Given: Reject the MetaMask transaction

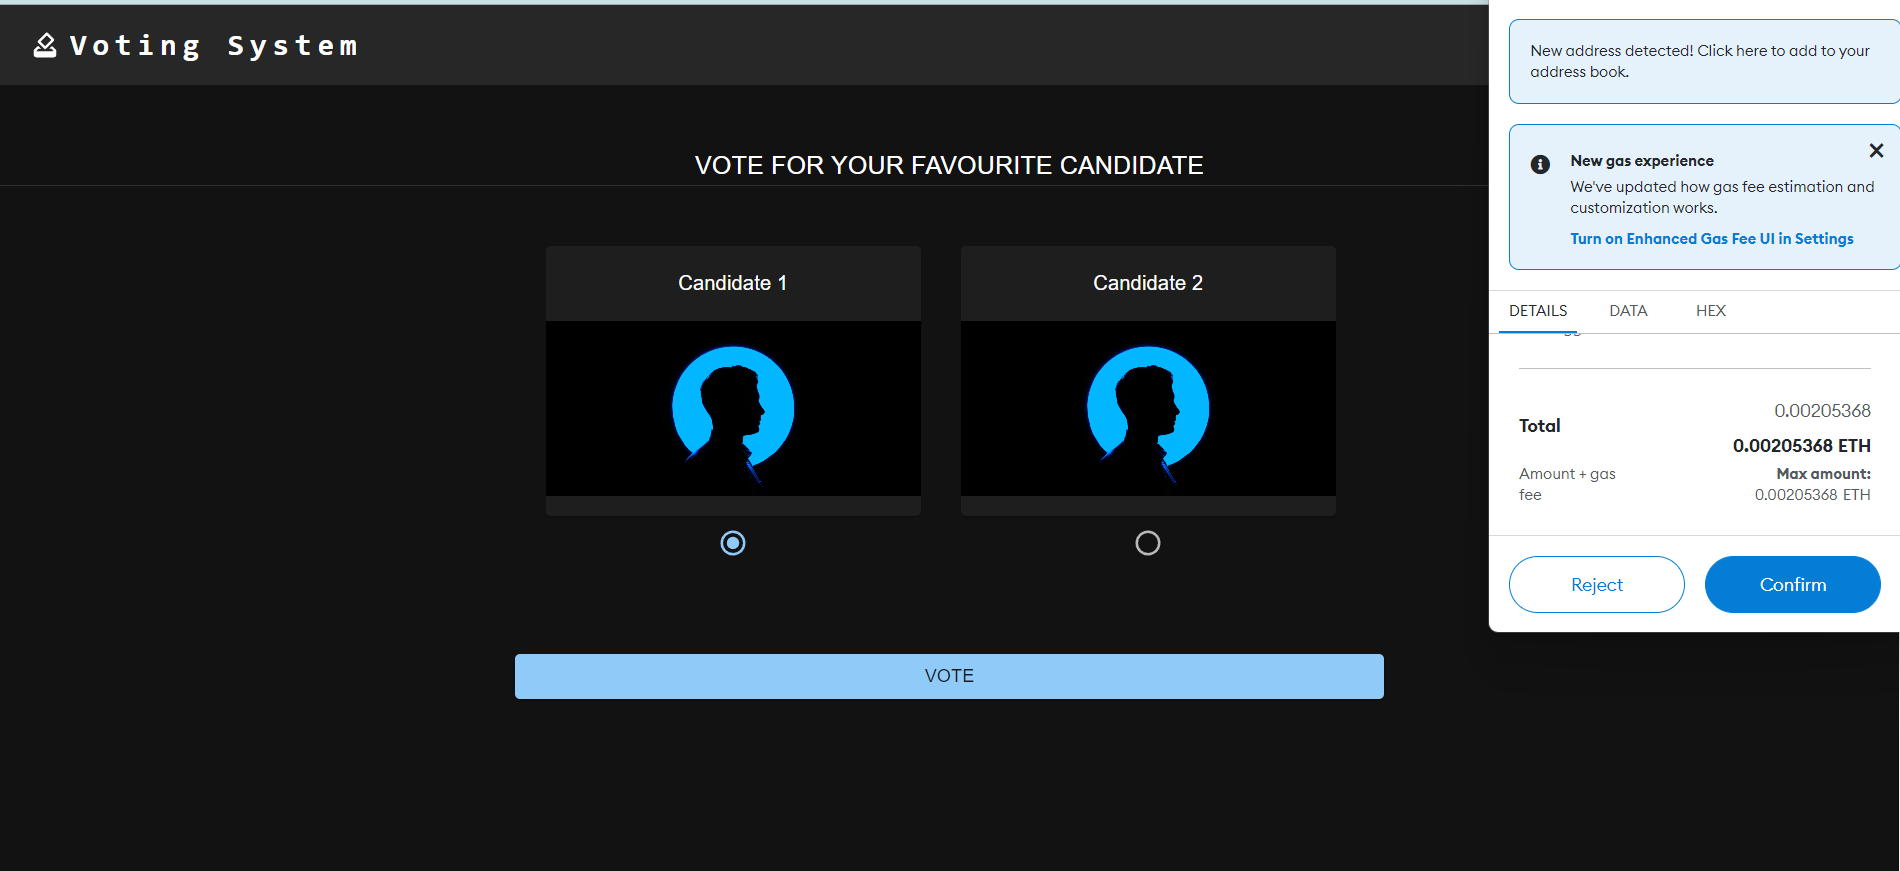Looking at the screenshot, I should click(x=1596, y=584).
